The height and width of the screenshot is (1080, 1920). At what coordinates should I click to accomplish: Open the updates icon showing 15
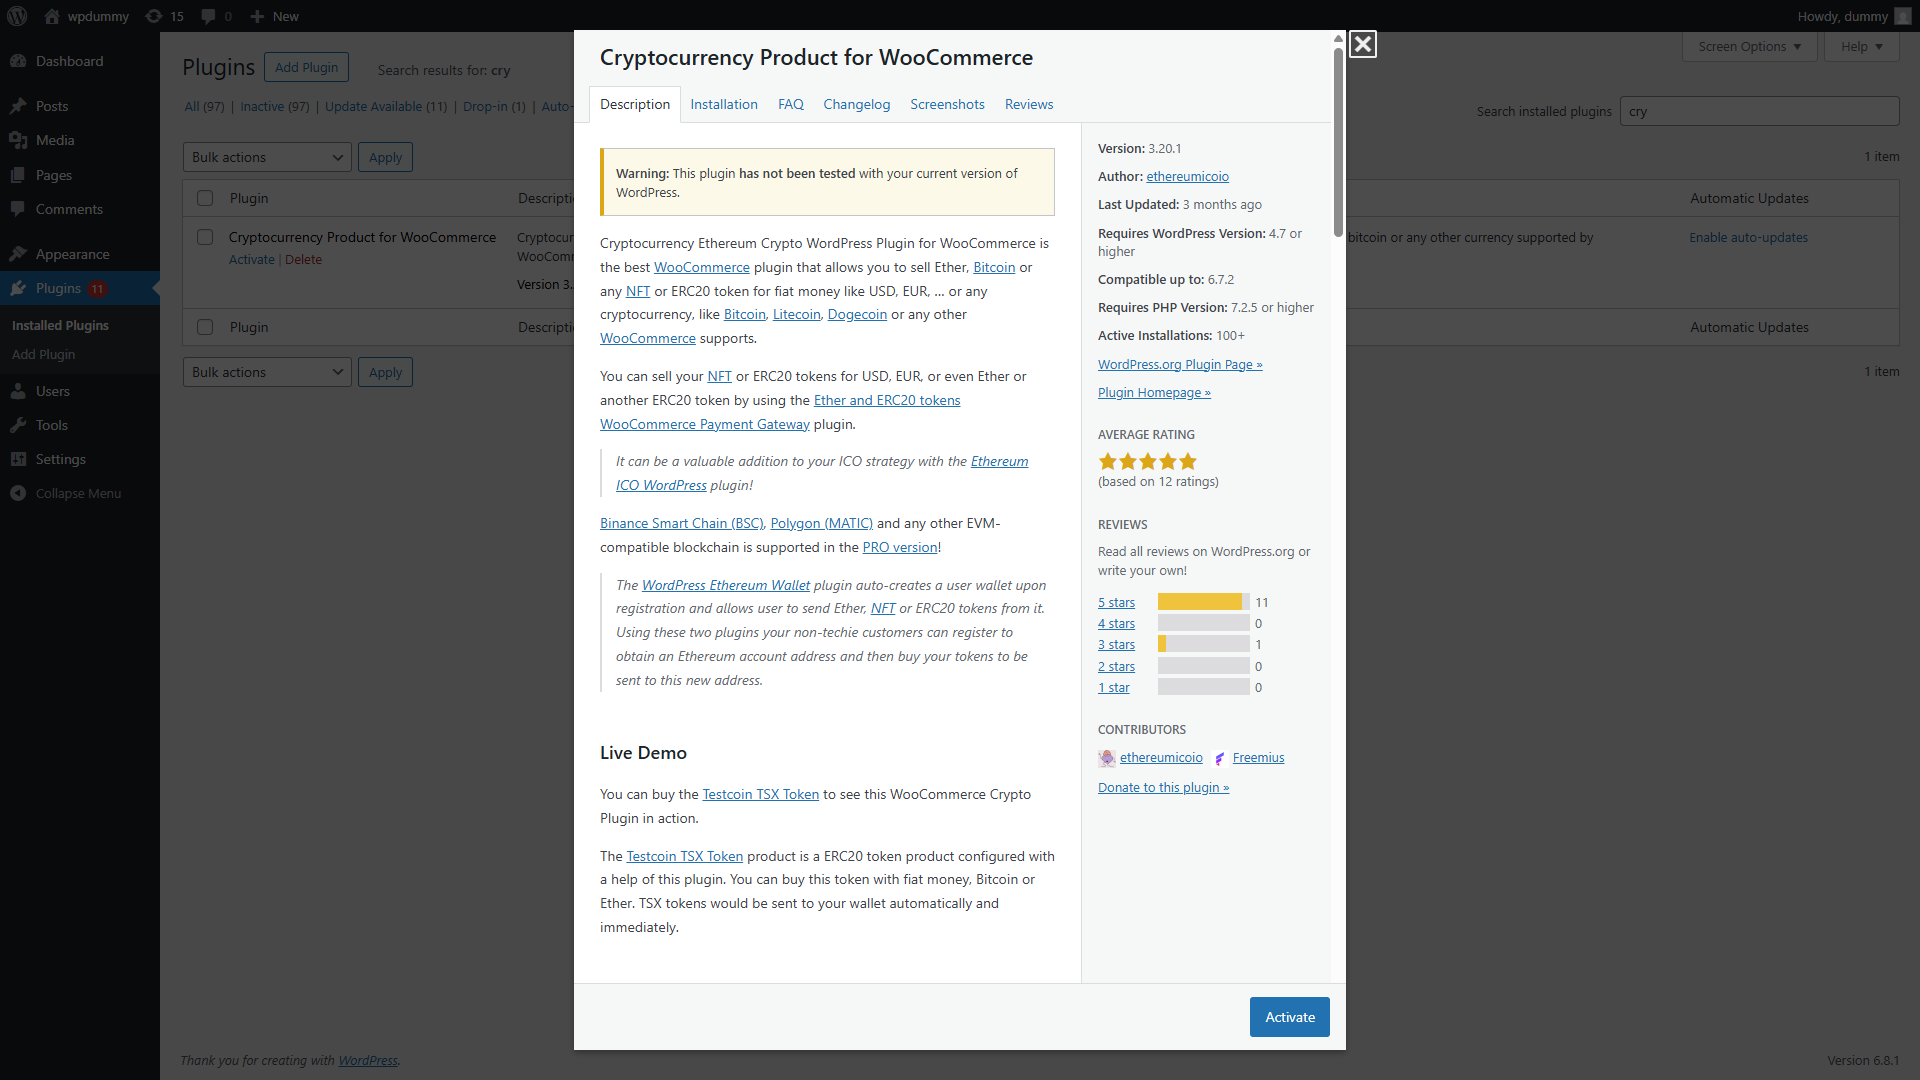click(x=153, y=16)
